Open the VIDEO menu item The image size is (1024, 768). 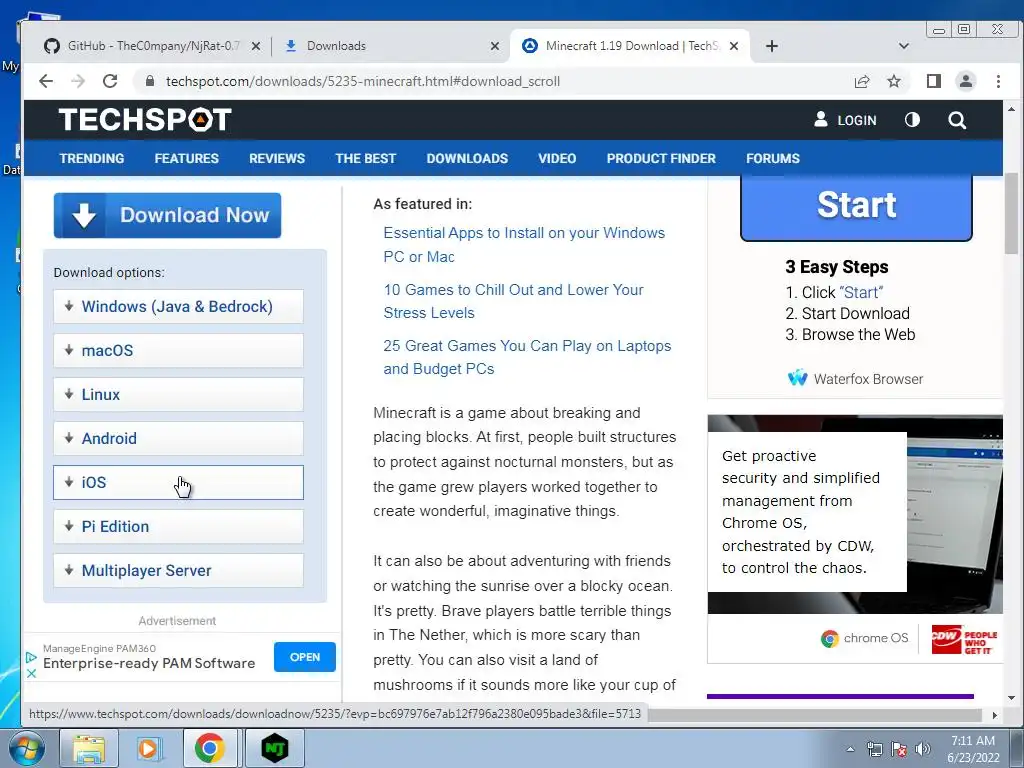pyautogui.click(x=557, y=158)
